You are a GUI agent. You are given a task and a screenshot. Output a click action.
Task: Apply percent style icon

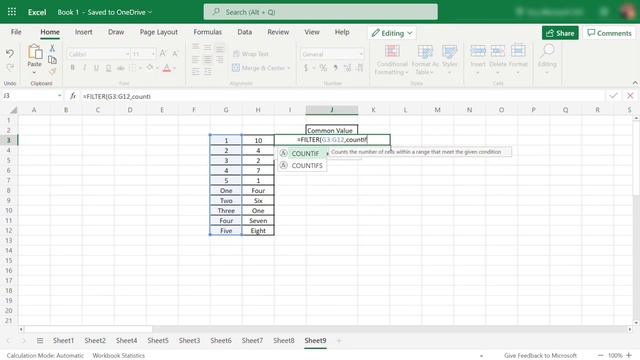(323, 68)
